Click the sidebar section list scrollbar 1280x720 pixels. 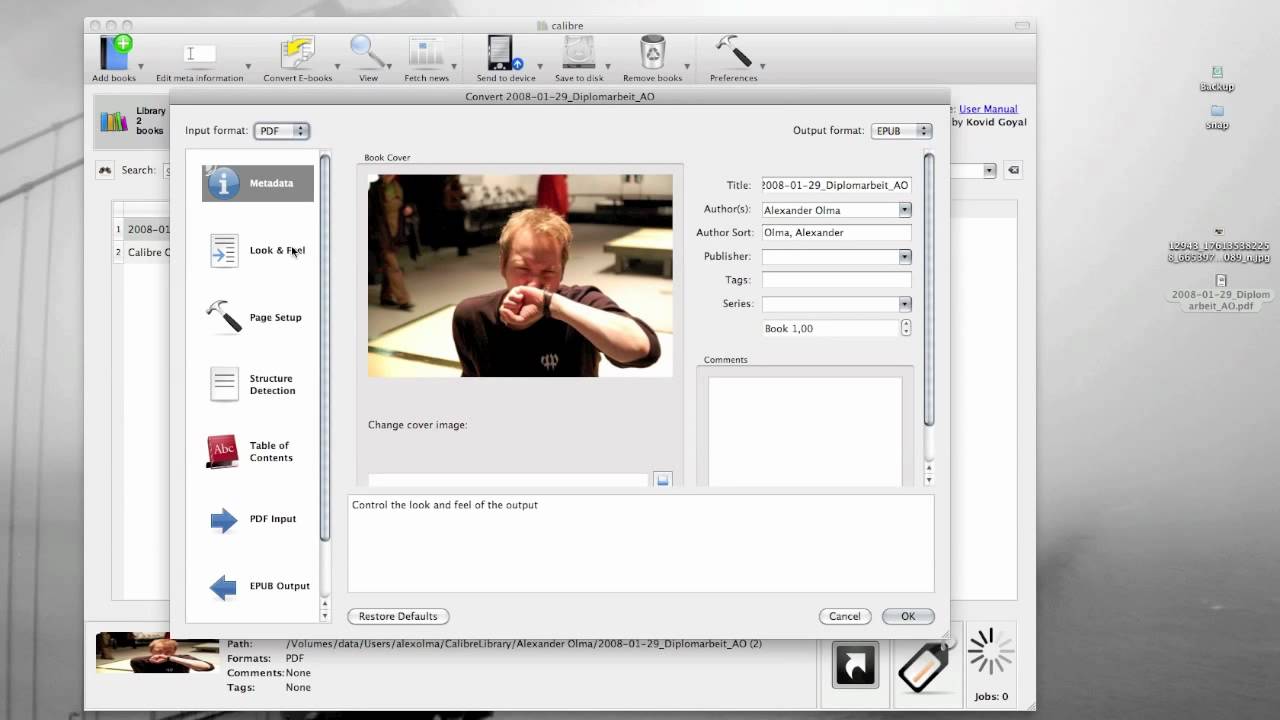pyautogui.click(x=324, y=348)
